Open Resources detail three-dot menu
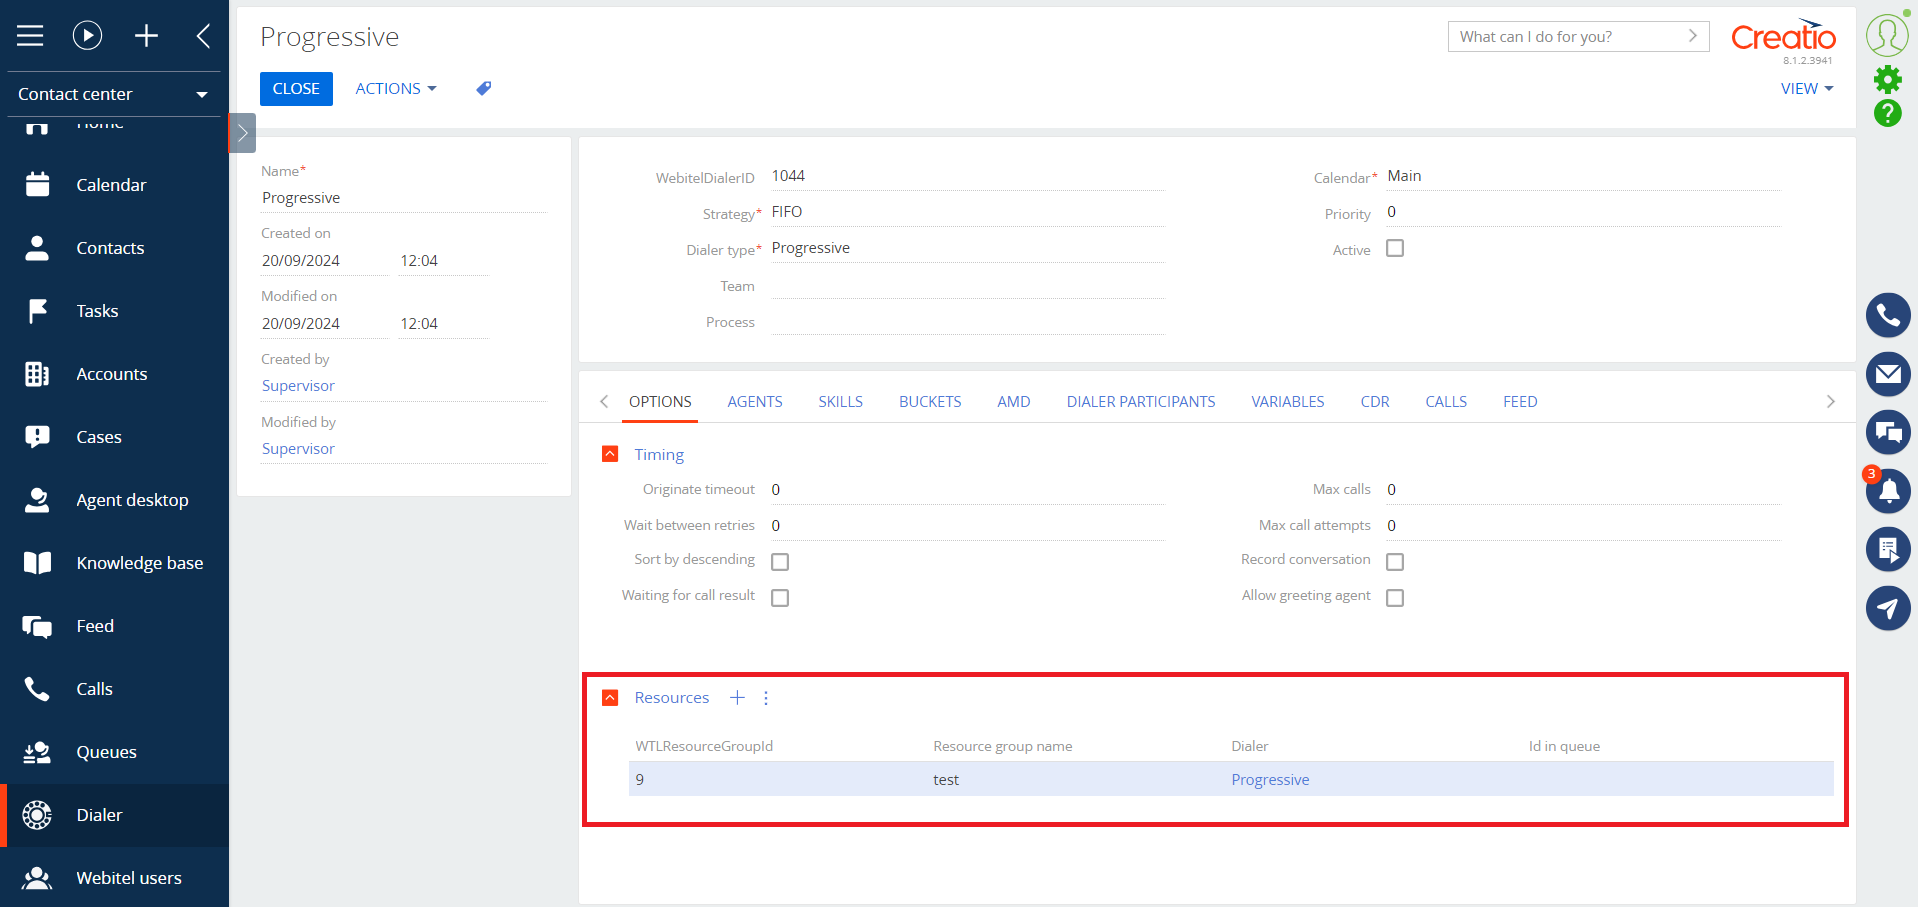 pos(766,698)
